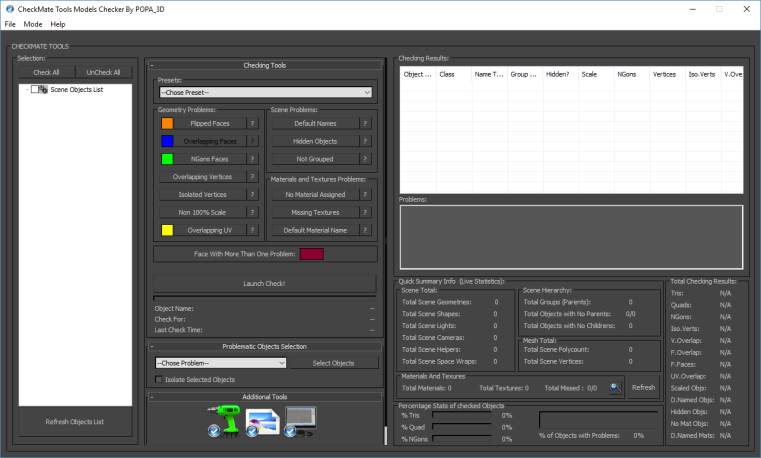Screen dimensions: 761x458
Task: Sort by the Vertices column header
Action: 667,74
